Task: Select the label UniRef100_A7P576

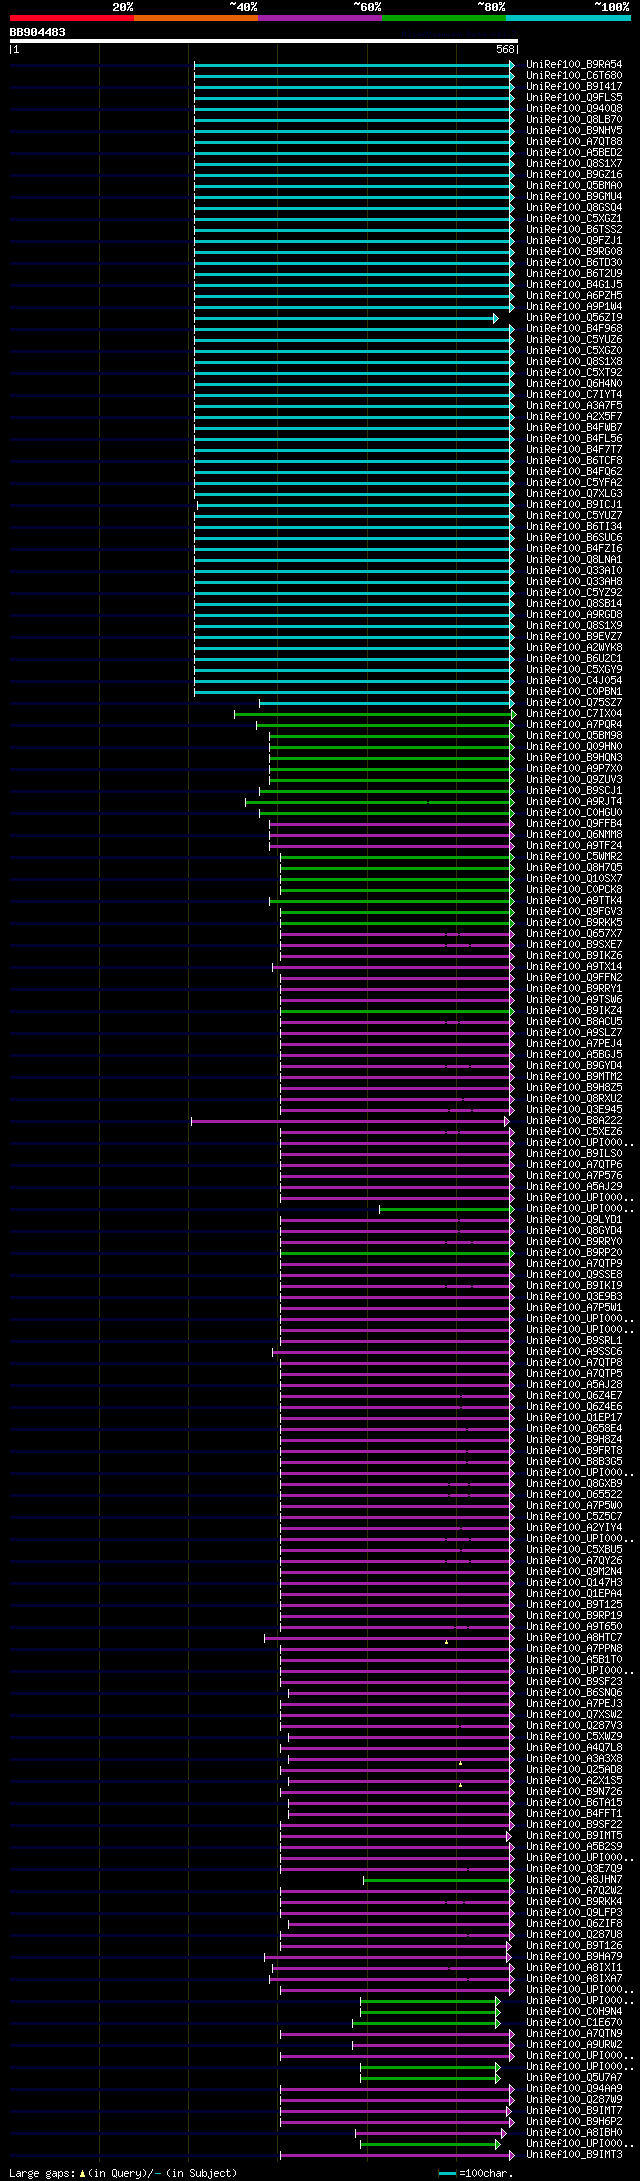Action: [574, 1176]
